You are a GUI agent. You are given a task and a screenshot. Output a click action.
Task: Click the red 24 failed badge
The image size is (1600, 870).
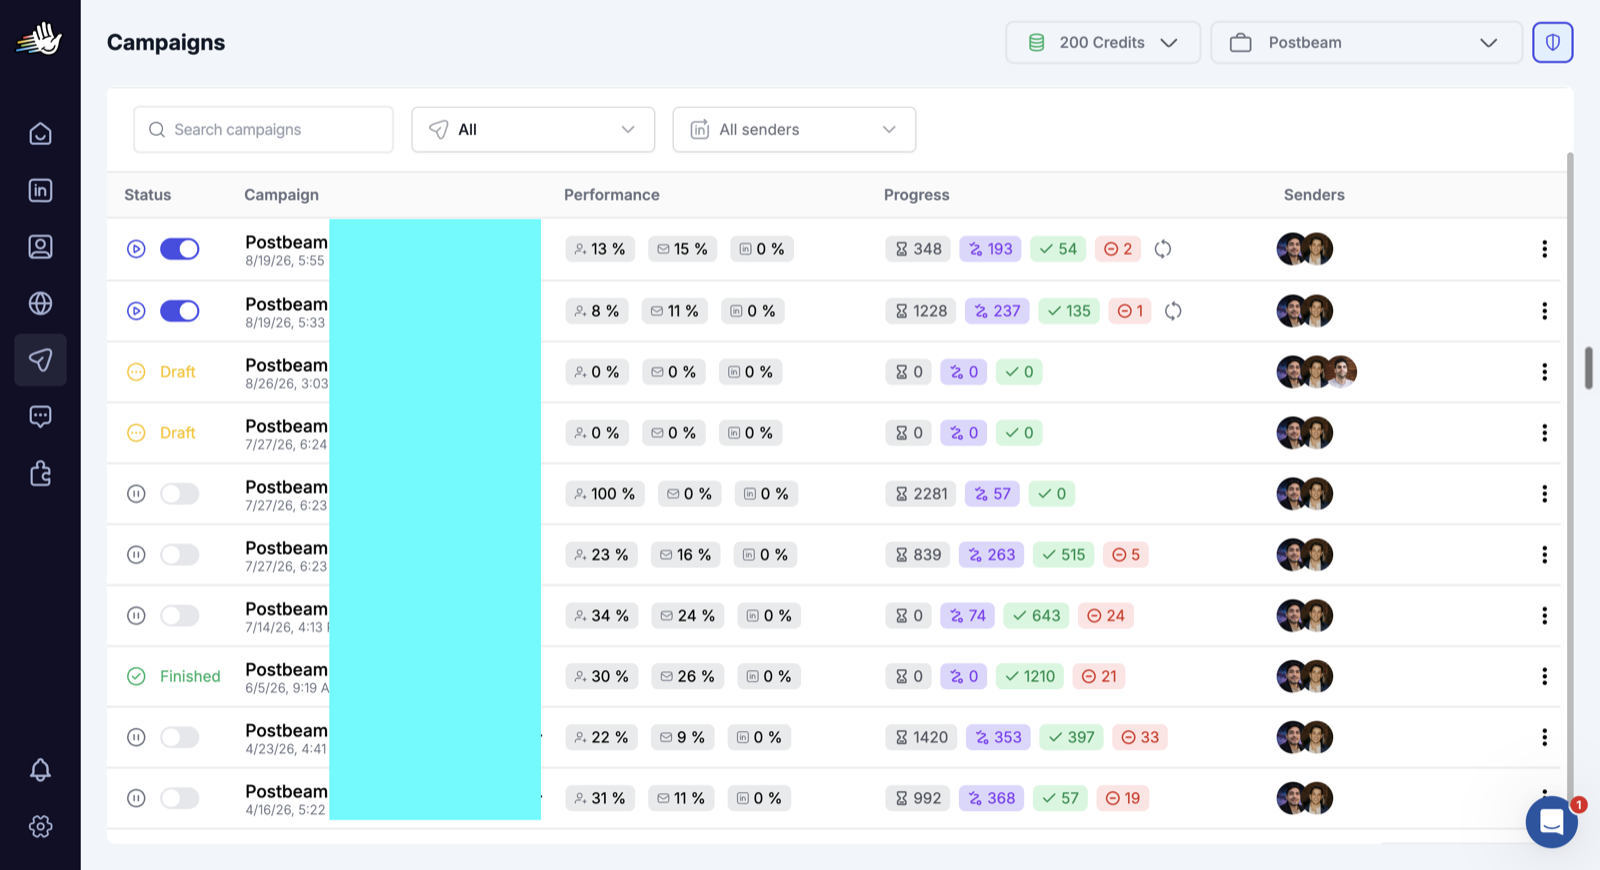[x=1105, y=616]
